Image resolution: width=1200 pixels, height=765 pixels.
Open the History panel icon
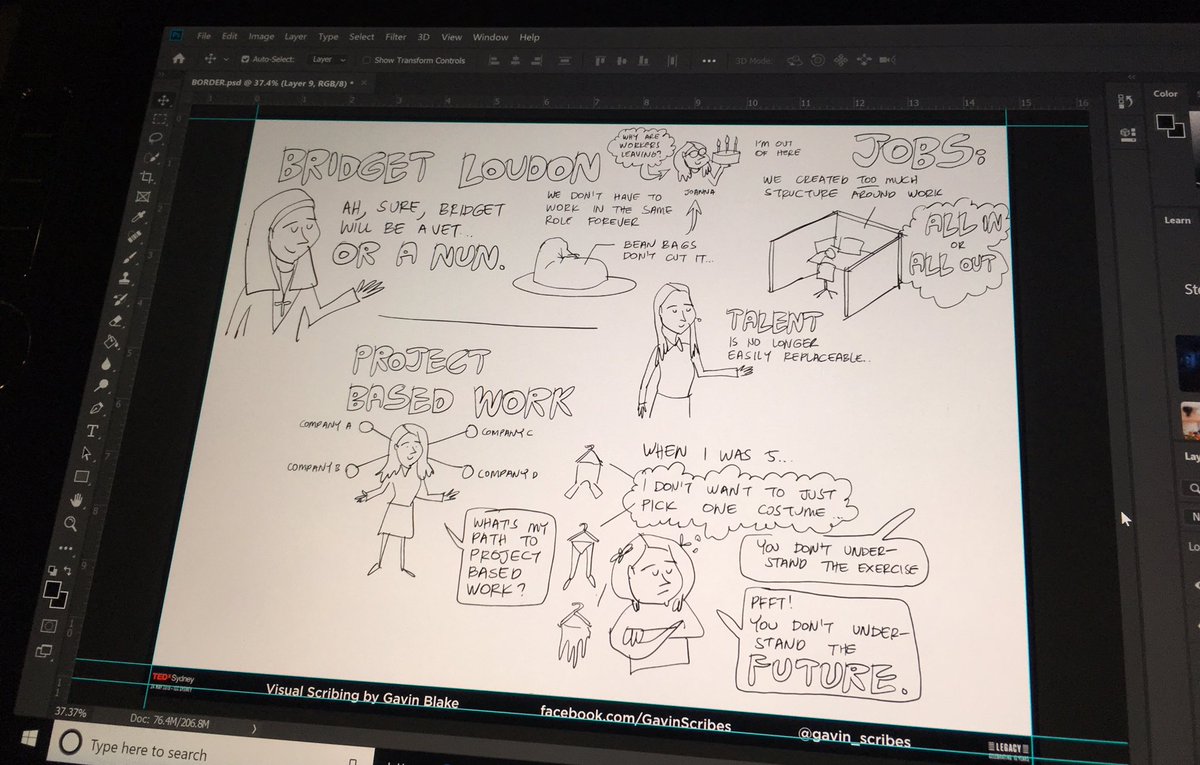click(1125, 100)
